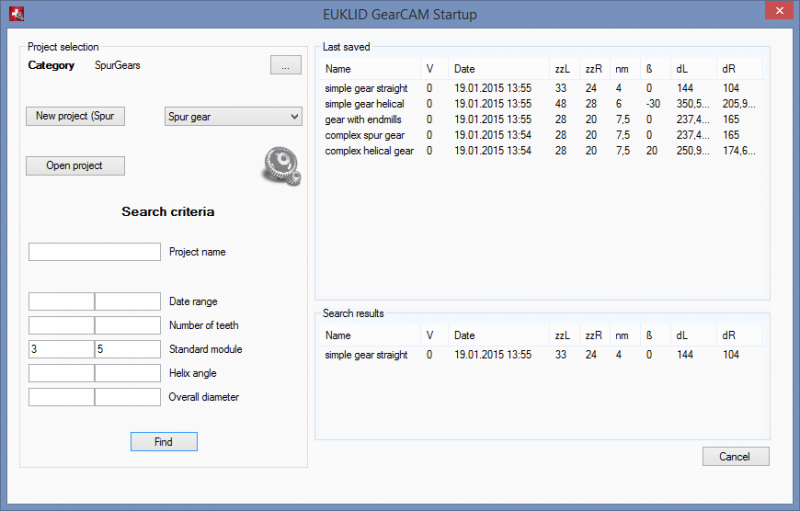800x511 pixels.
Task: Click the New project (Spur button
Action: point(75,116)
